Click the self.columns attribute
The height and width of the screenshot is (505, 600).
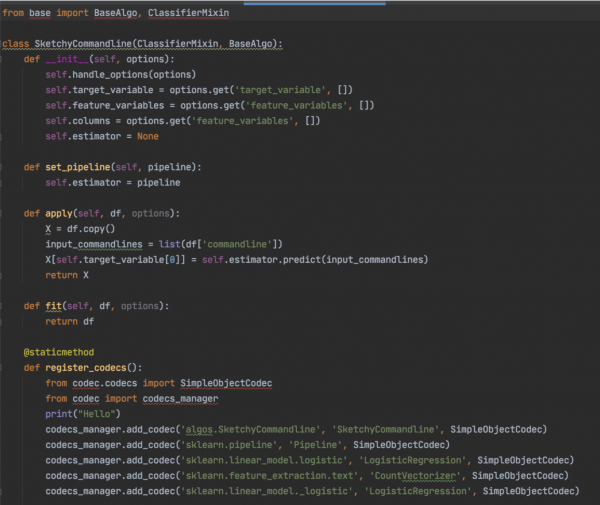pos(78,121)
